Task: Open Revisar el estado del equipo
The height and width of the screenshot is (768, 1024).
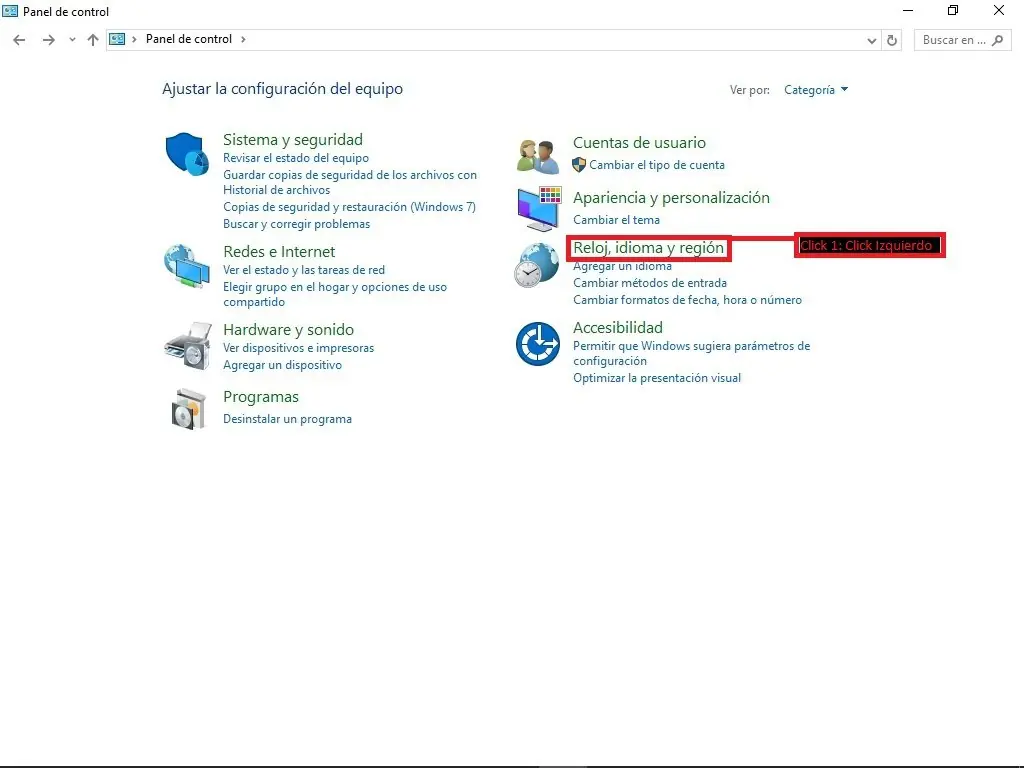Action: (x=296, y=158)
